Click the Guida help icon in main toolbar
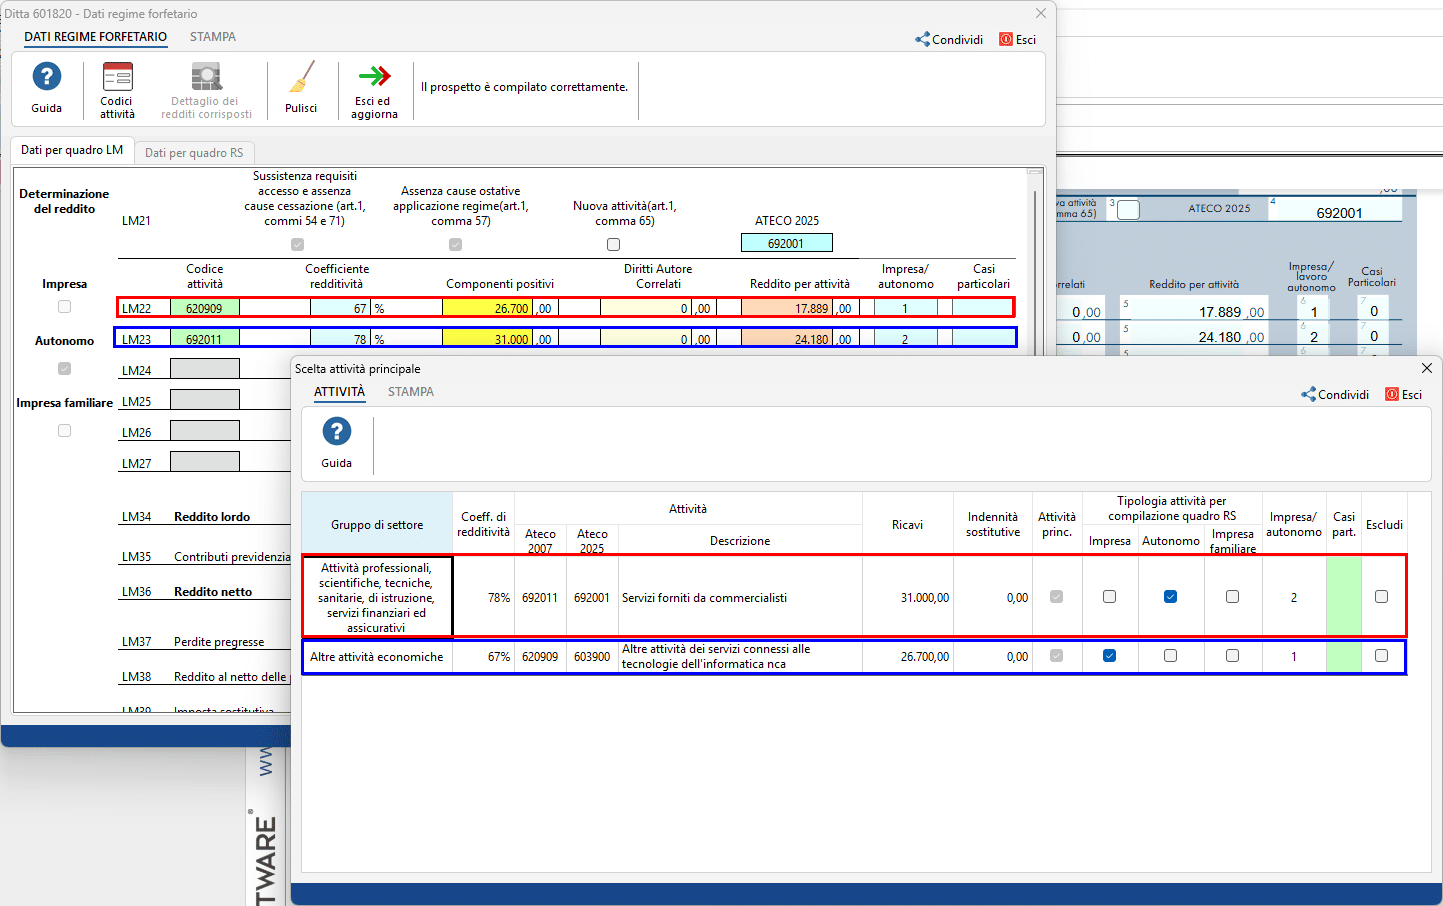Screen dimensions: 1443x906 coord(46,78)
